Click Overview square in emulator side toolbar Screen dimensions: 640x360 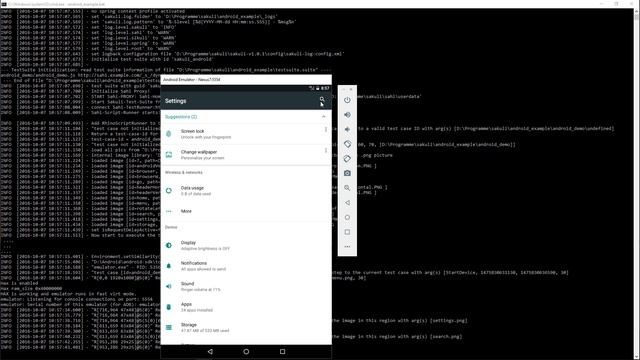[x=347, y=232]
